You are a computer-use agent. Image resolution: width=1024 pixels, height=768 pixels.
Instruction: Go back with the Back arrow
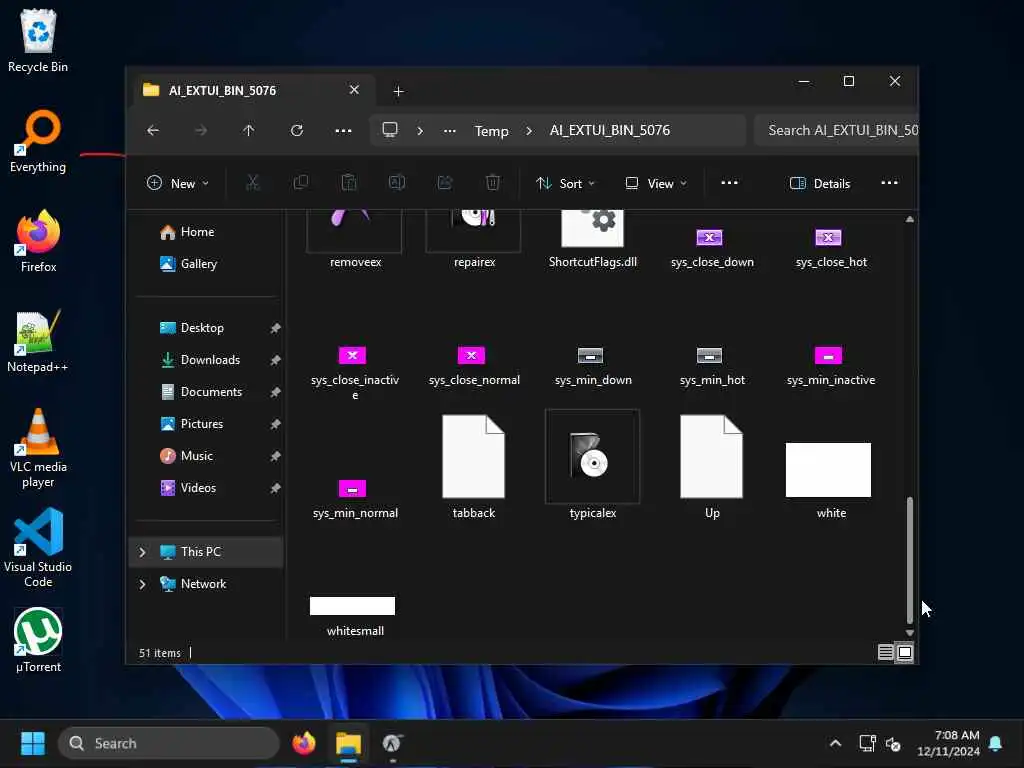[153, 131]
